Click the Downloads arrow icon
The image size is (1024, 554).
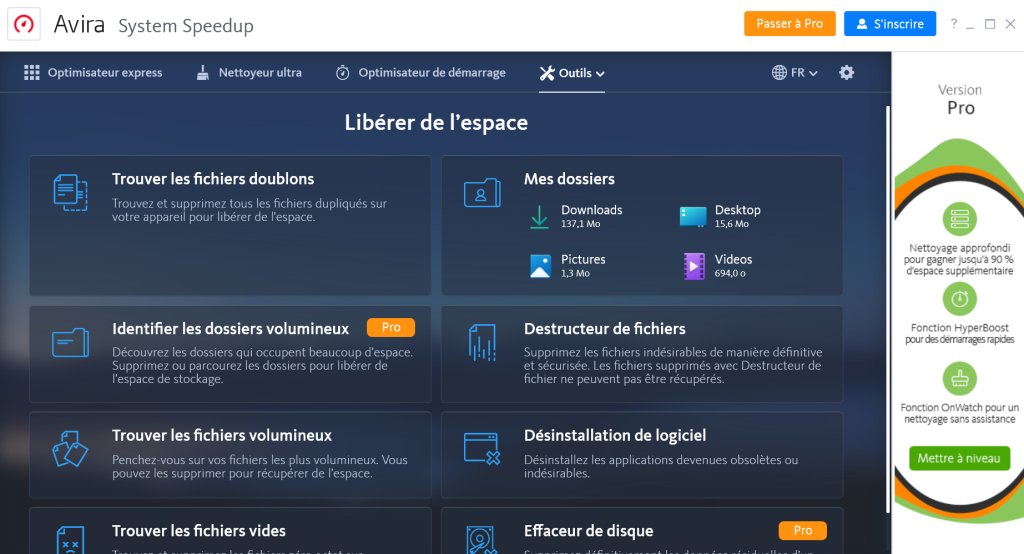pyautogui.click(x=539, y=217)
